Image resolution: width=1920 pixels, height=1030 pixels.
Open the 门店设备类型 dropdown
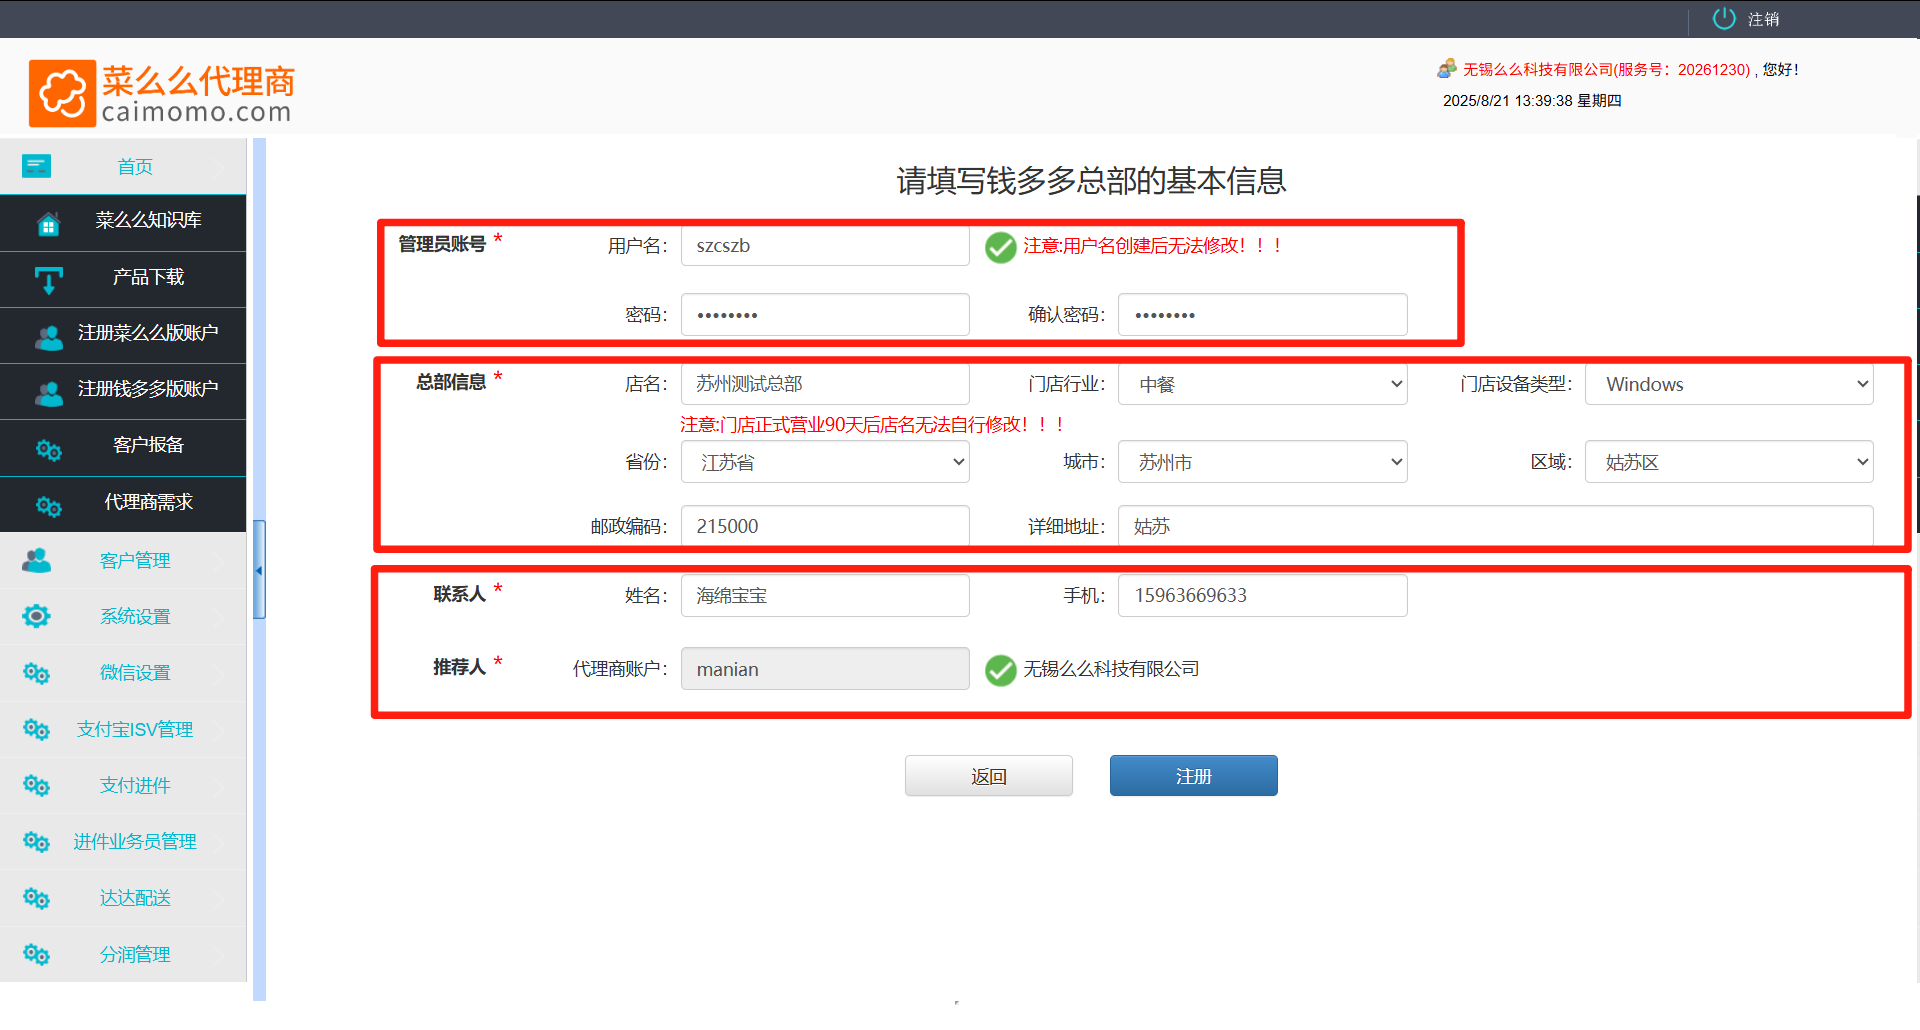[x=1729, y=384]
